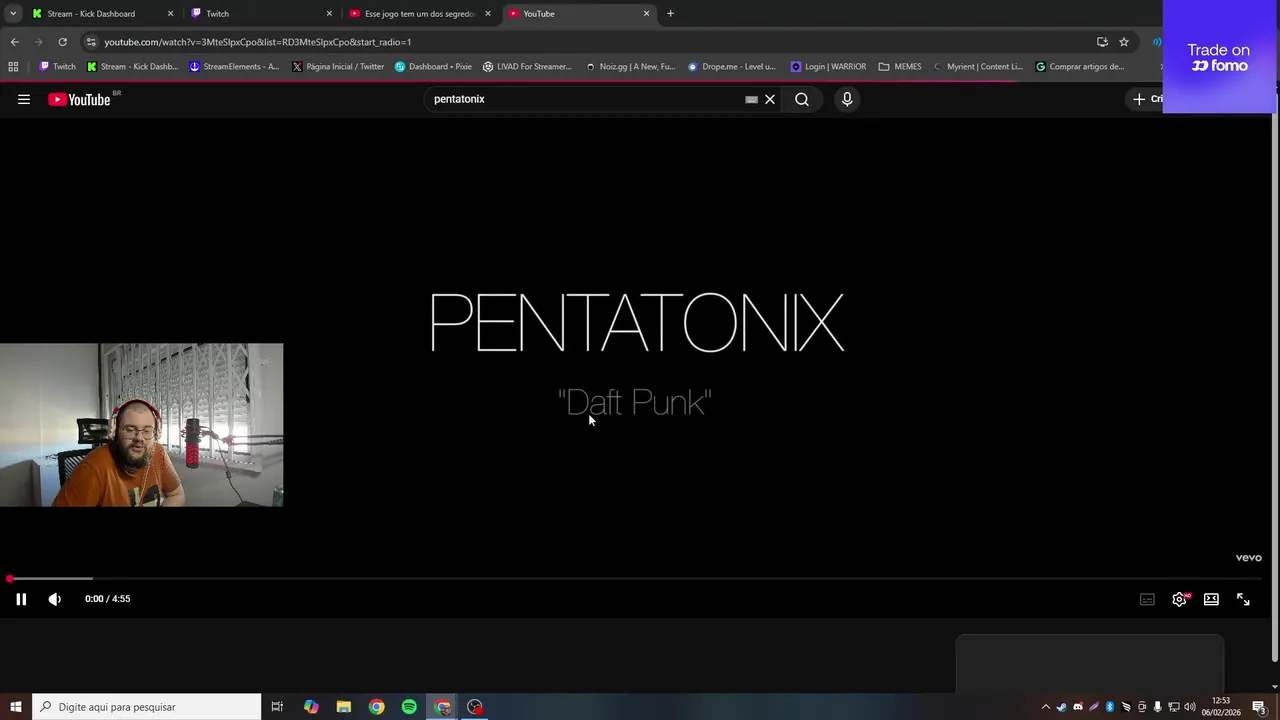Open Spotify from taskbar
Screen dimensions: 1280x720
coord(409,707)
